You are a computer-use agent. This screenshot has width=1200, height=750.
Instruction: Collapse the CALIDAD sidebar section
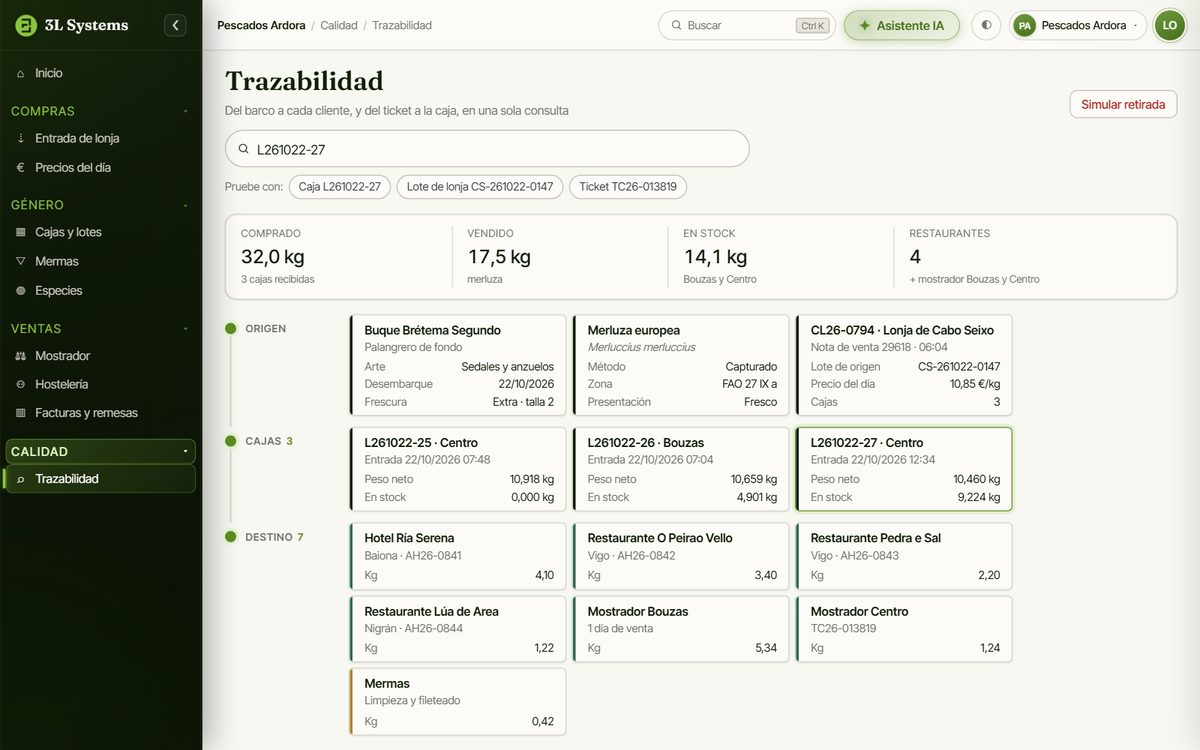pos(185,452)
